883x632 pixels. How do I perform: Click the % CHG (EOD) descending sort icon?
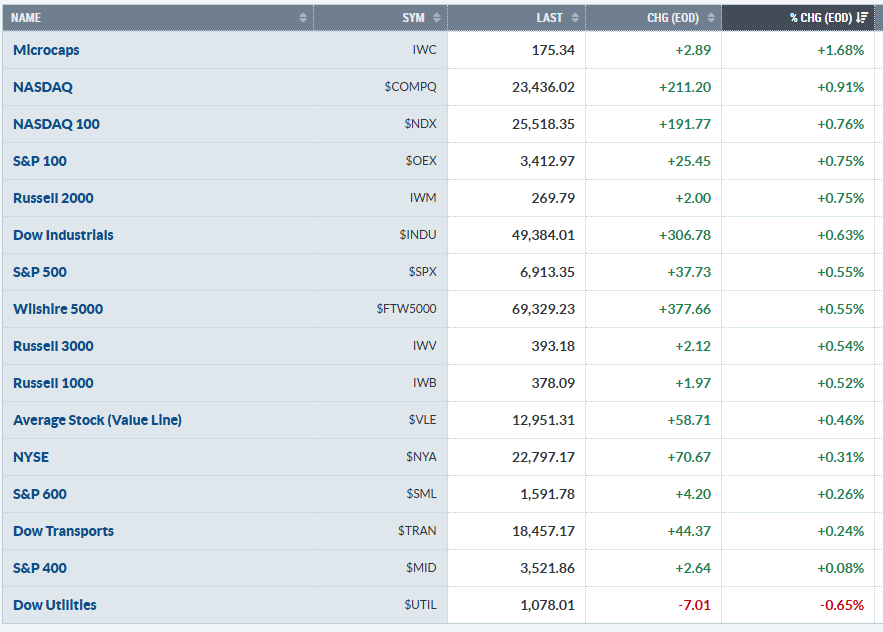tap(862, 18)
